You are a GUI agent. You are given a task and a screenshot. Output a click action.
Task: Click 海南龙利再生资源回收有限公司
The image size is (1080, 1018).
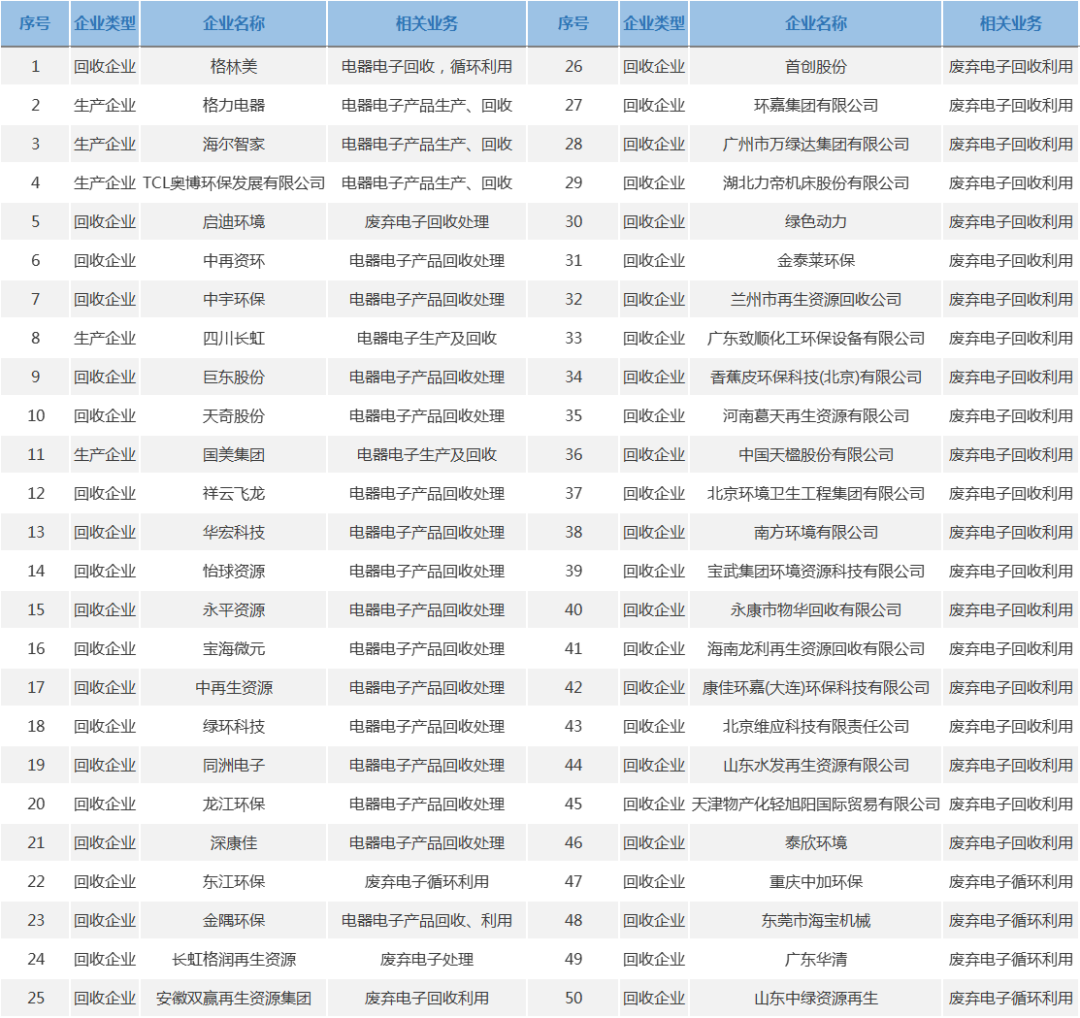pos(816,649)
